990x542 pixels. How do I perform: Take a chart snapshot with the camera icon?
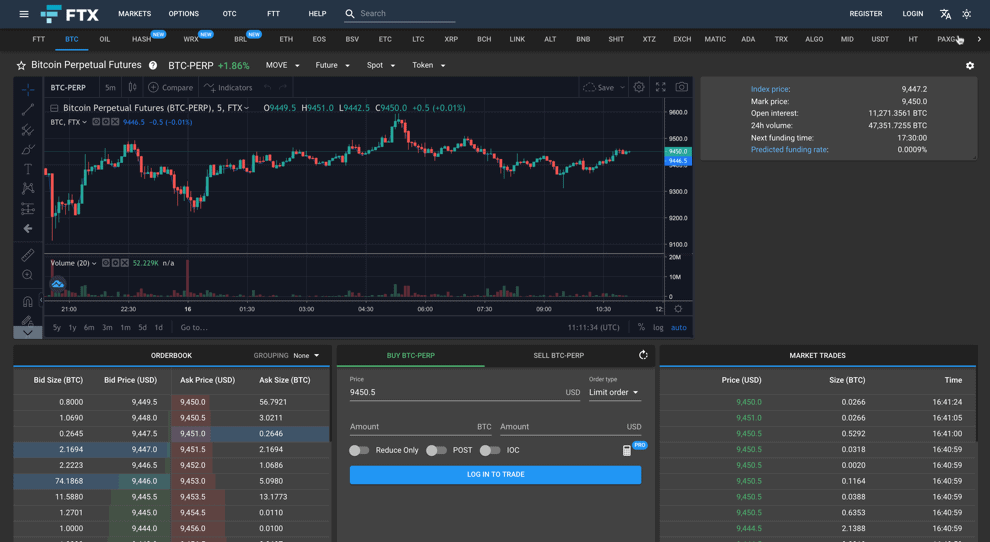(x=681, y=87)
